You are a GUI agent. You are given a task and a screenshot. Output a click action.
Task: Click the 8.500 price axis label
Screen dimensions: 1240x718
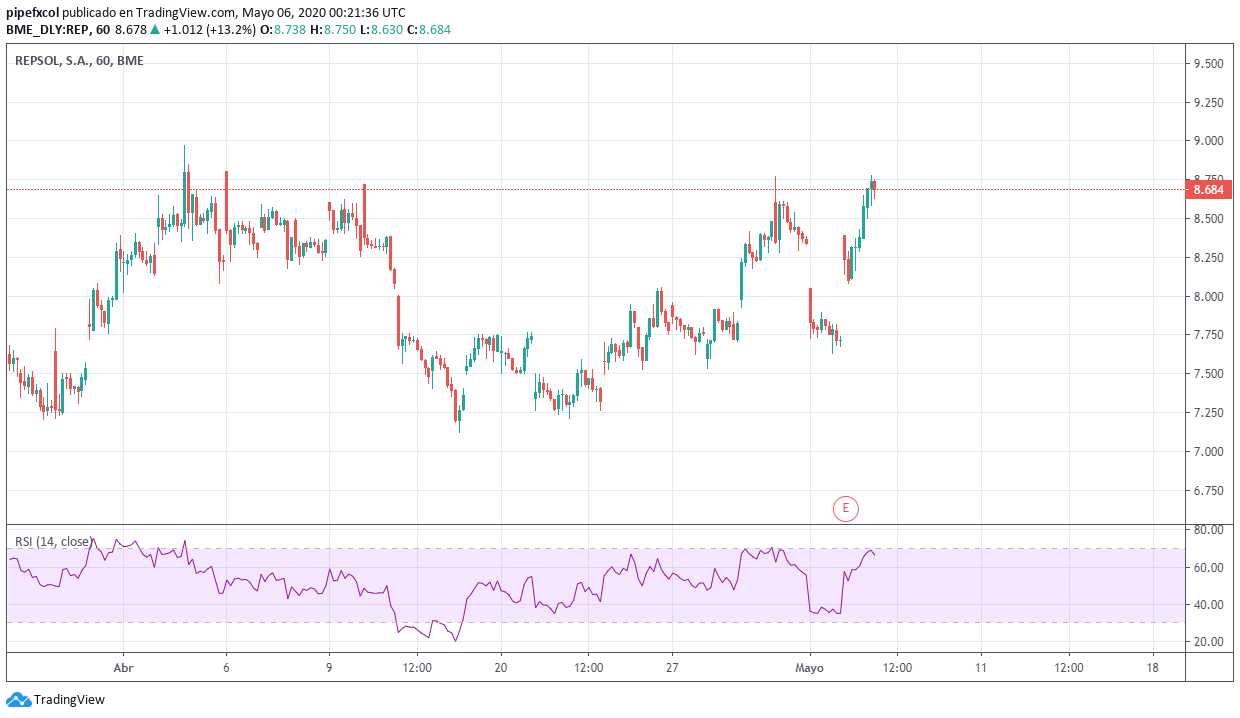(x=1208, y=219)
